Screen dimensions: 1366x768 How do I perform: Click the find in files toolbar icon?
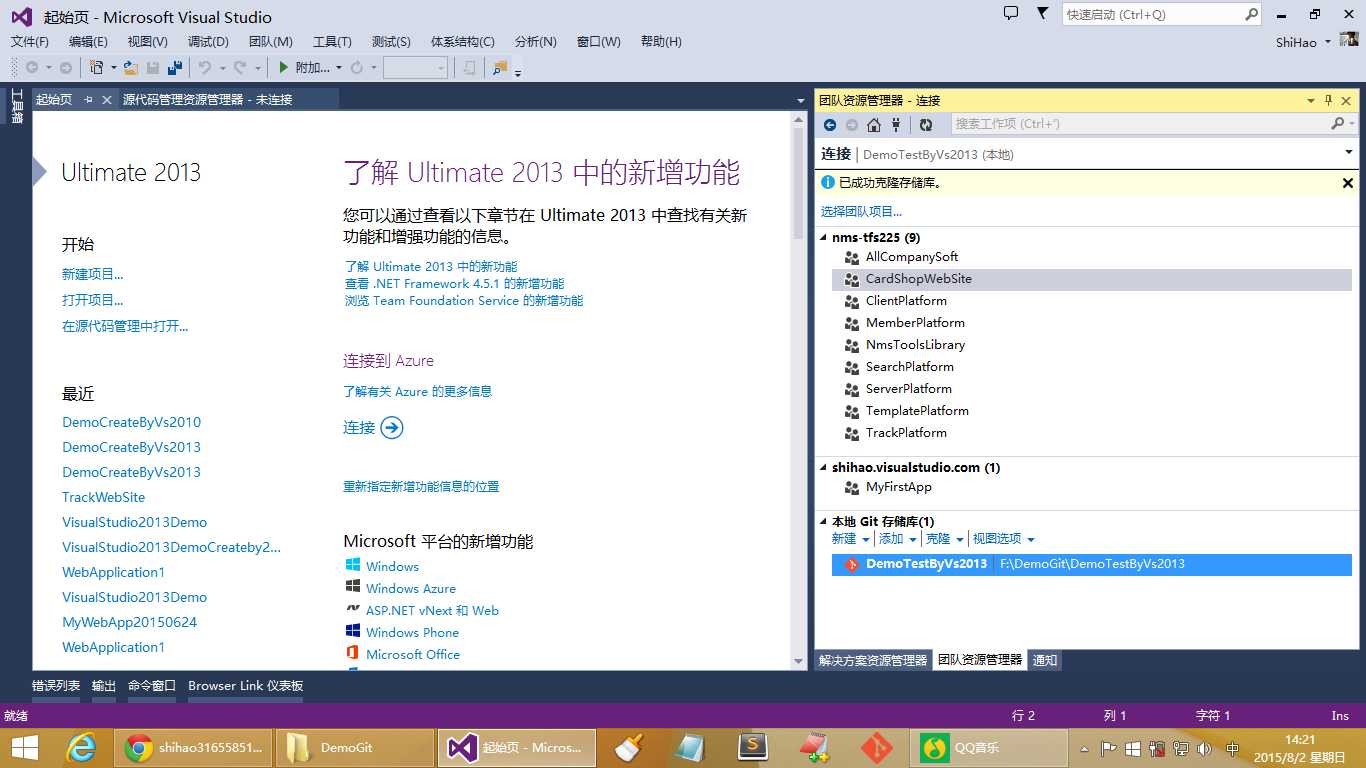pos(500,67)
